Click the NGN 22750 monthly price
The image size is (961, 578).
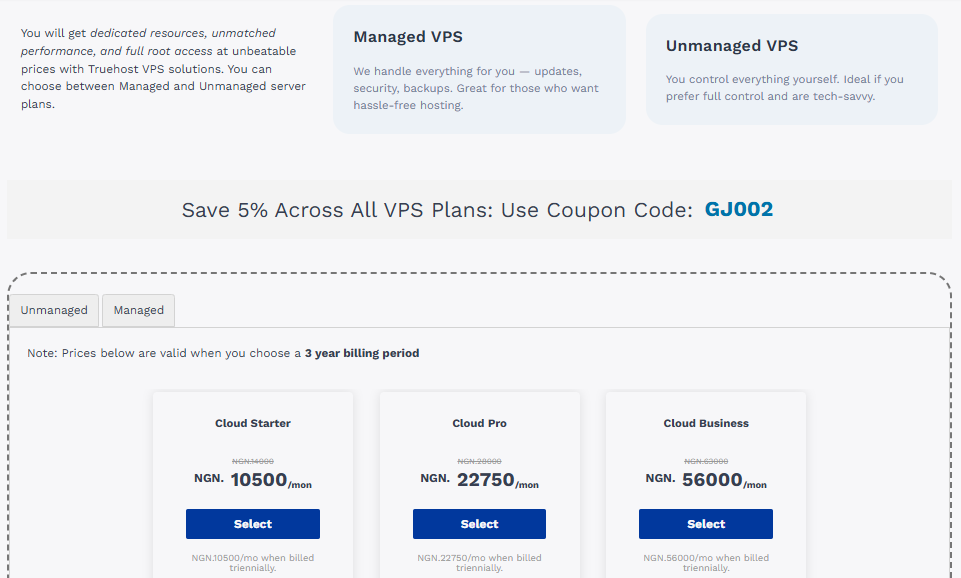(479, 478)
